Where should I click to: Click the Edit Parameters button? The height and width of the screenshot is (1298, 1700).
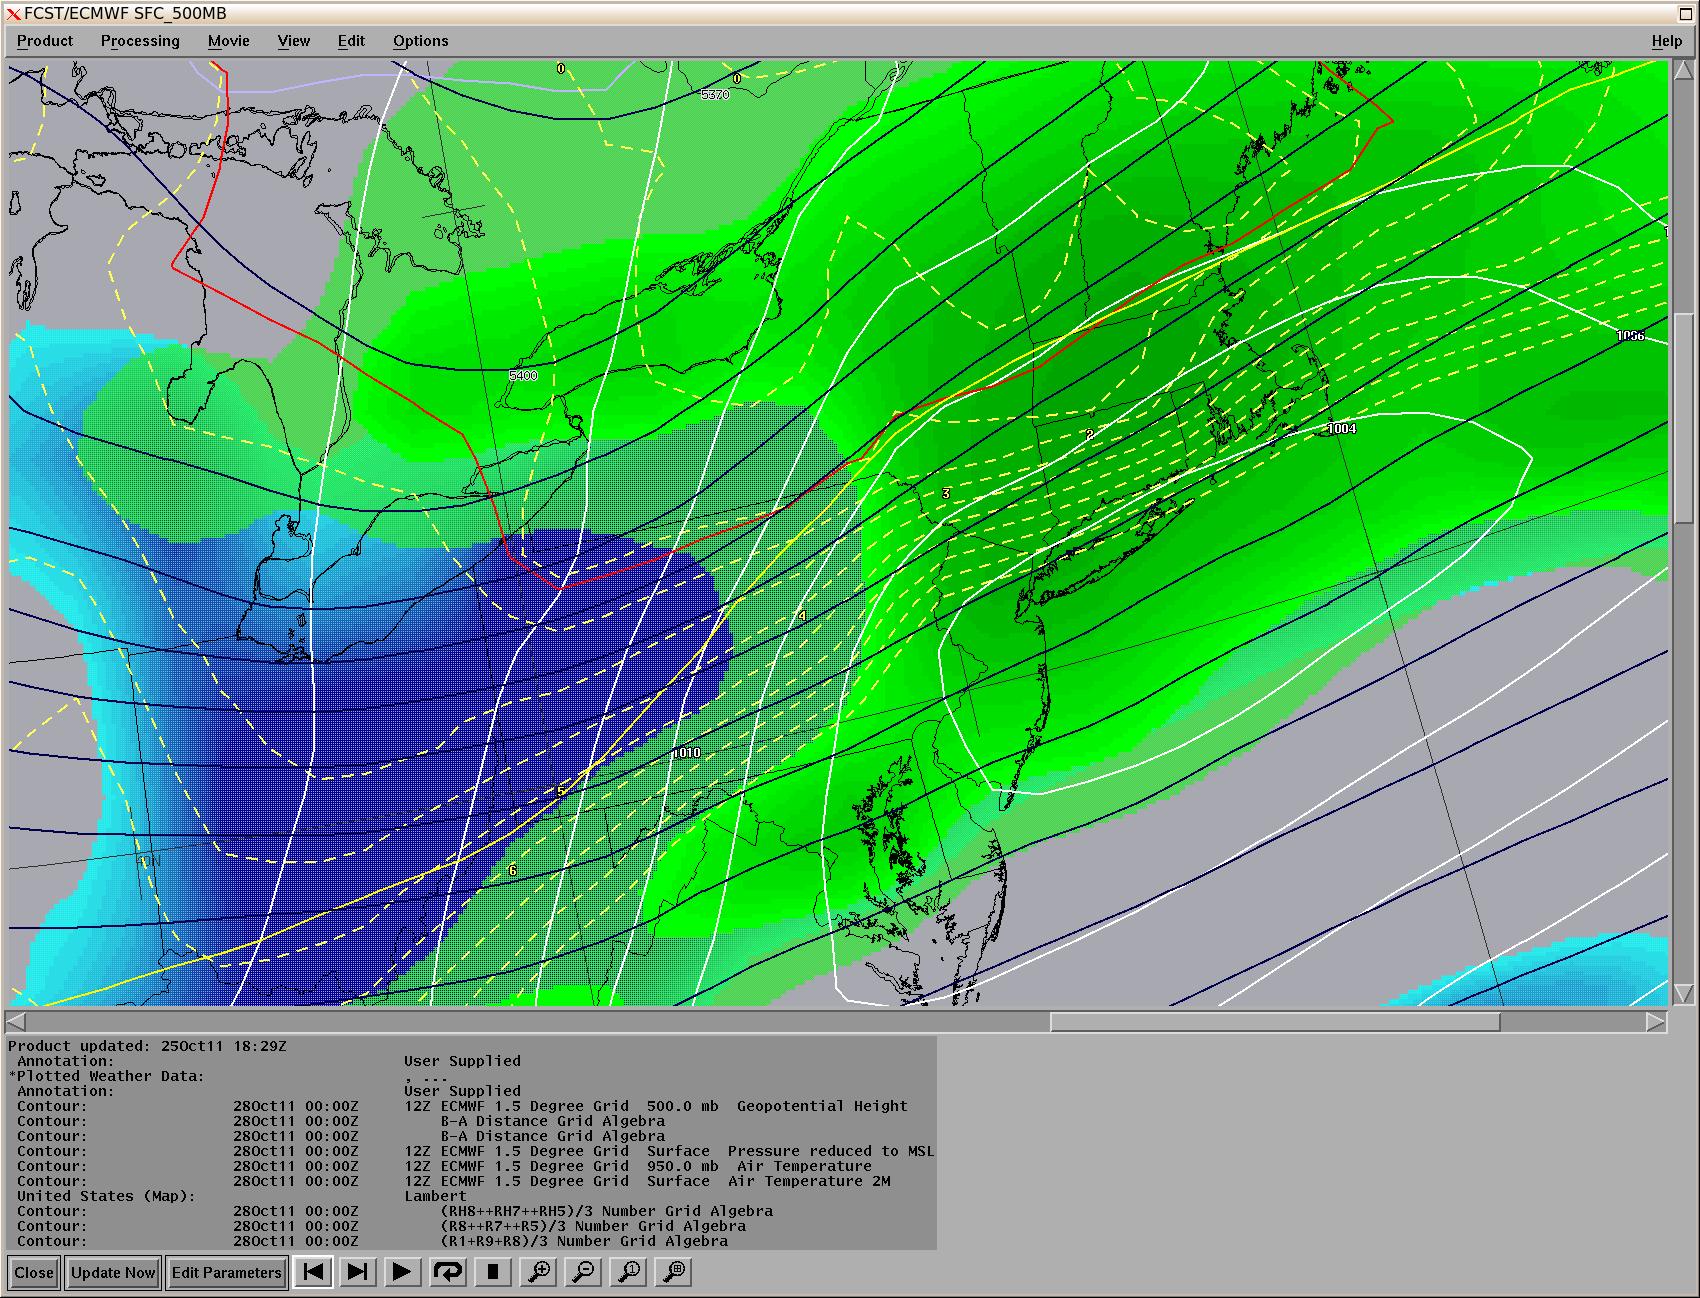[x=227, y=1273]
